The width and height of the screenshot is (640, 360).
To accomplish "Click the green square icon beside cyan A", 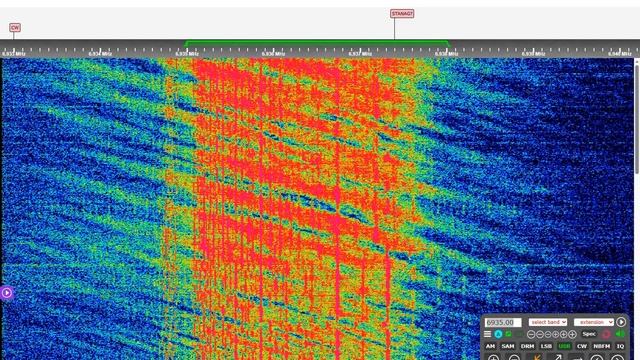I will click(x=509, y=333).
